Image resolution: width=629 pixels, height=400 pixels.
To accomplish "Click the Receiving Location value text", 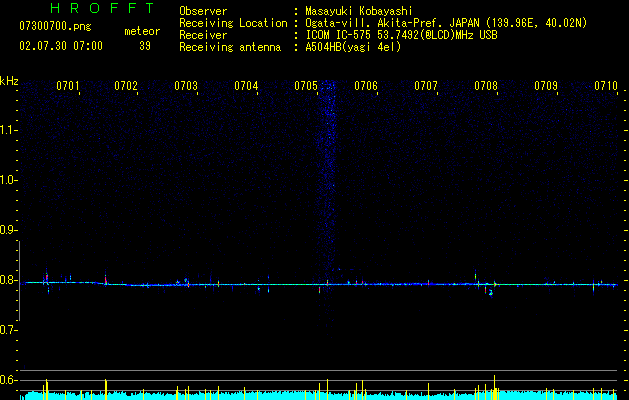I will [446, 23].
